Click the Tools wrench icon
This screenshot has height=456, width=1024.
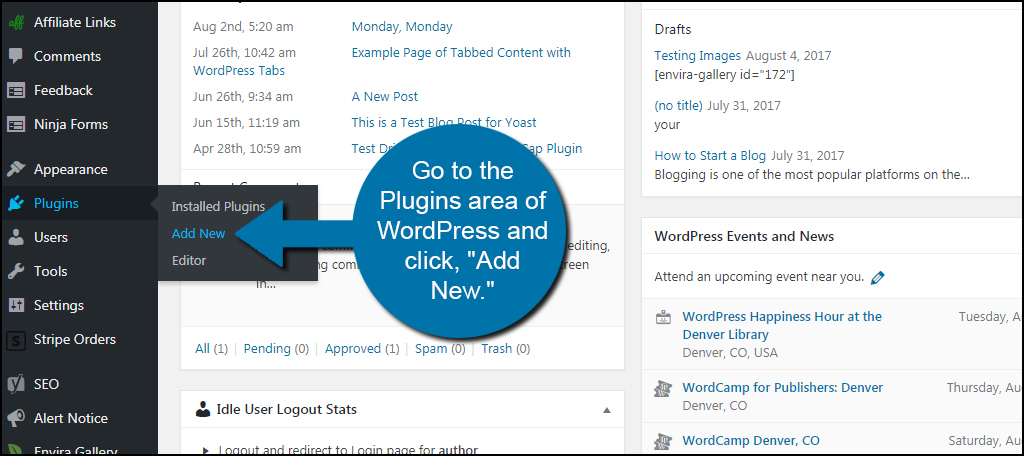[x=16, y=271]
